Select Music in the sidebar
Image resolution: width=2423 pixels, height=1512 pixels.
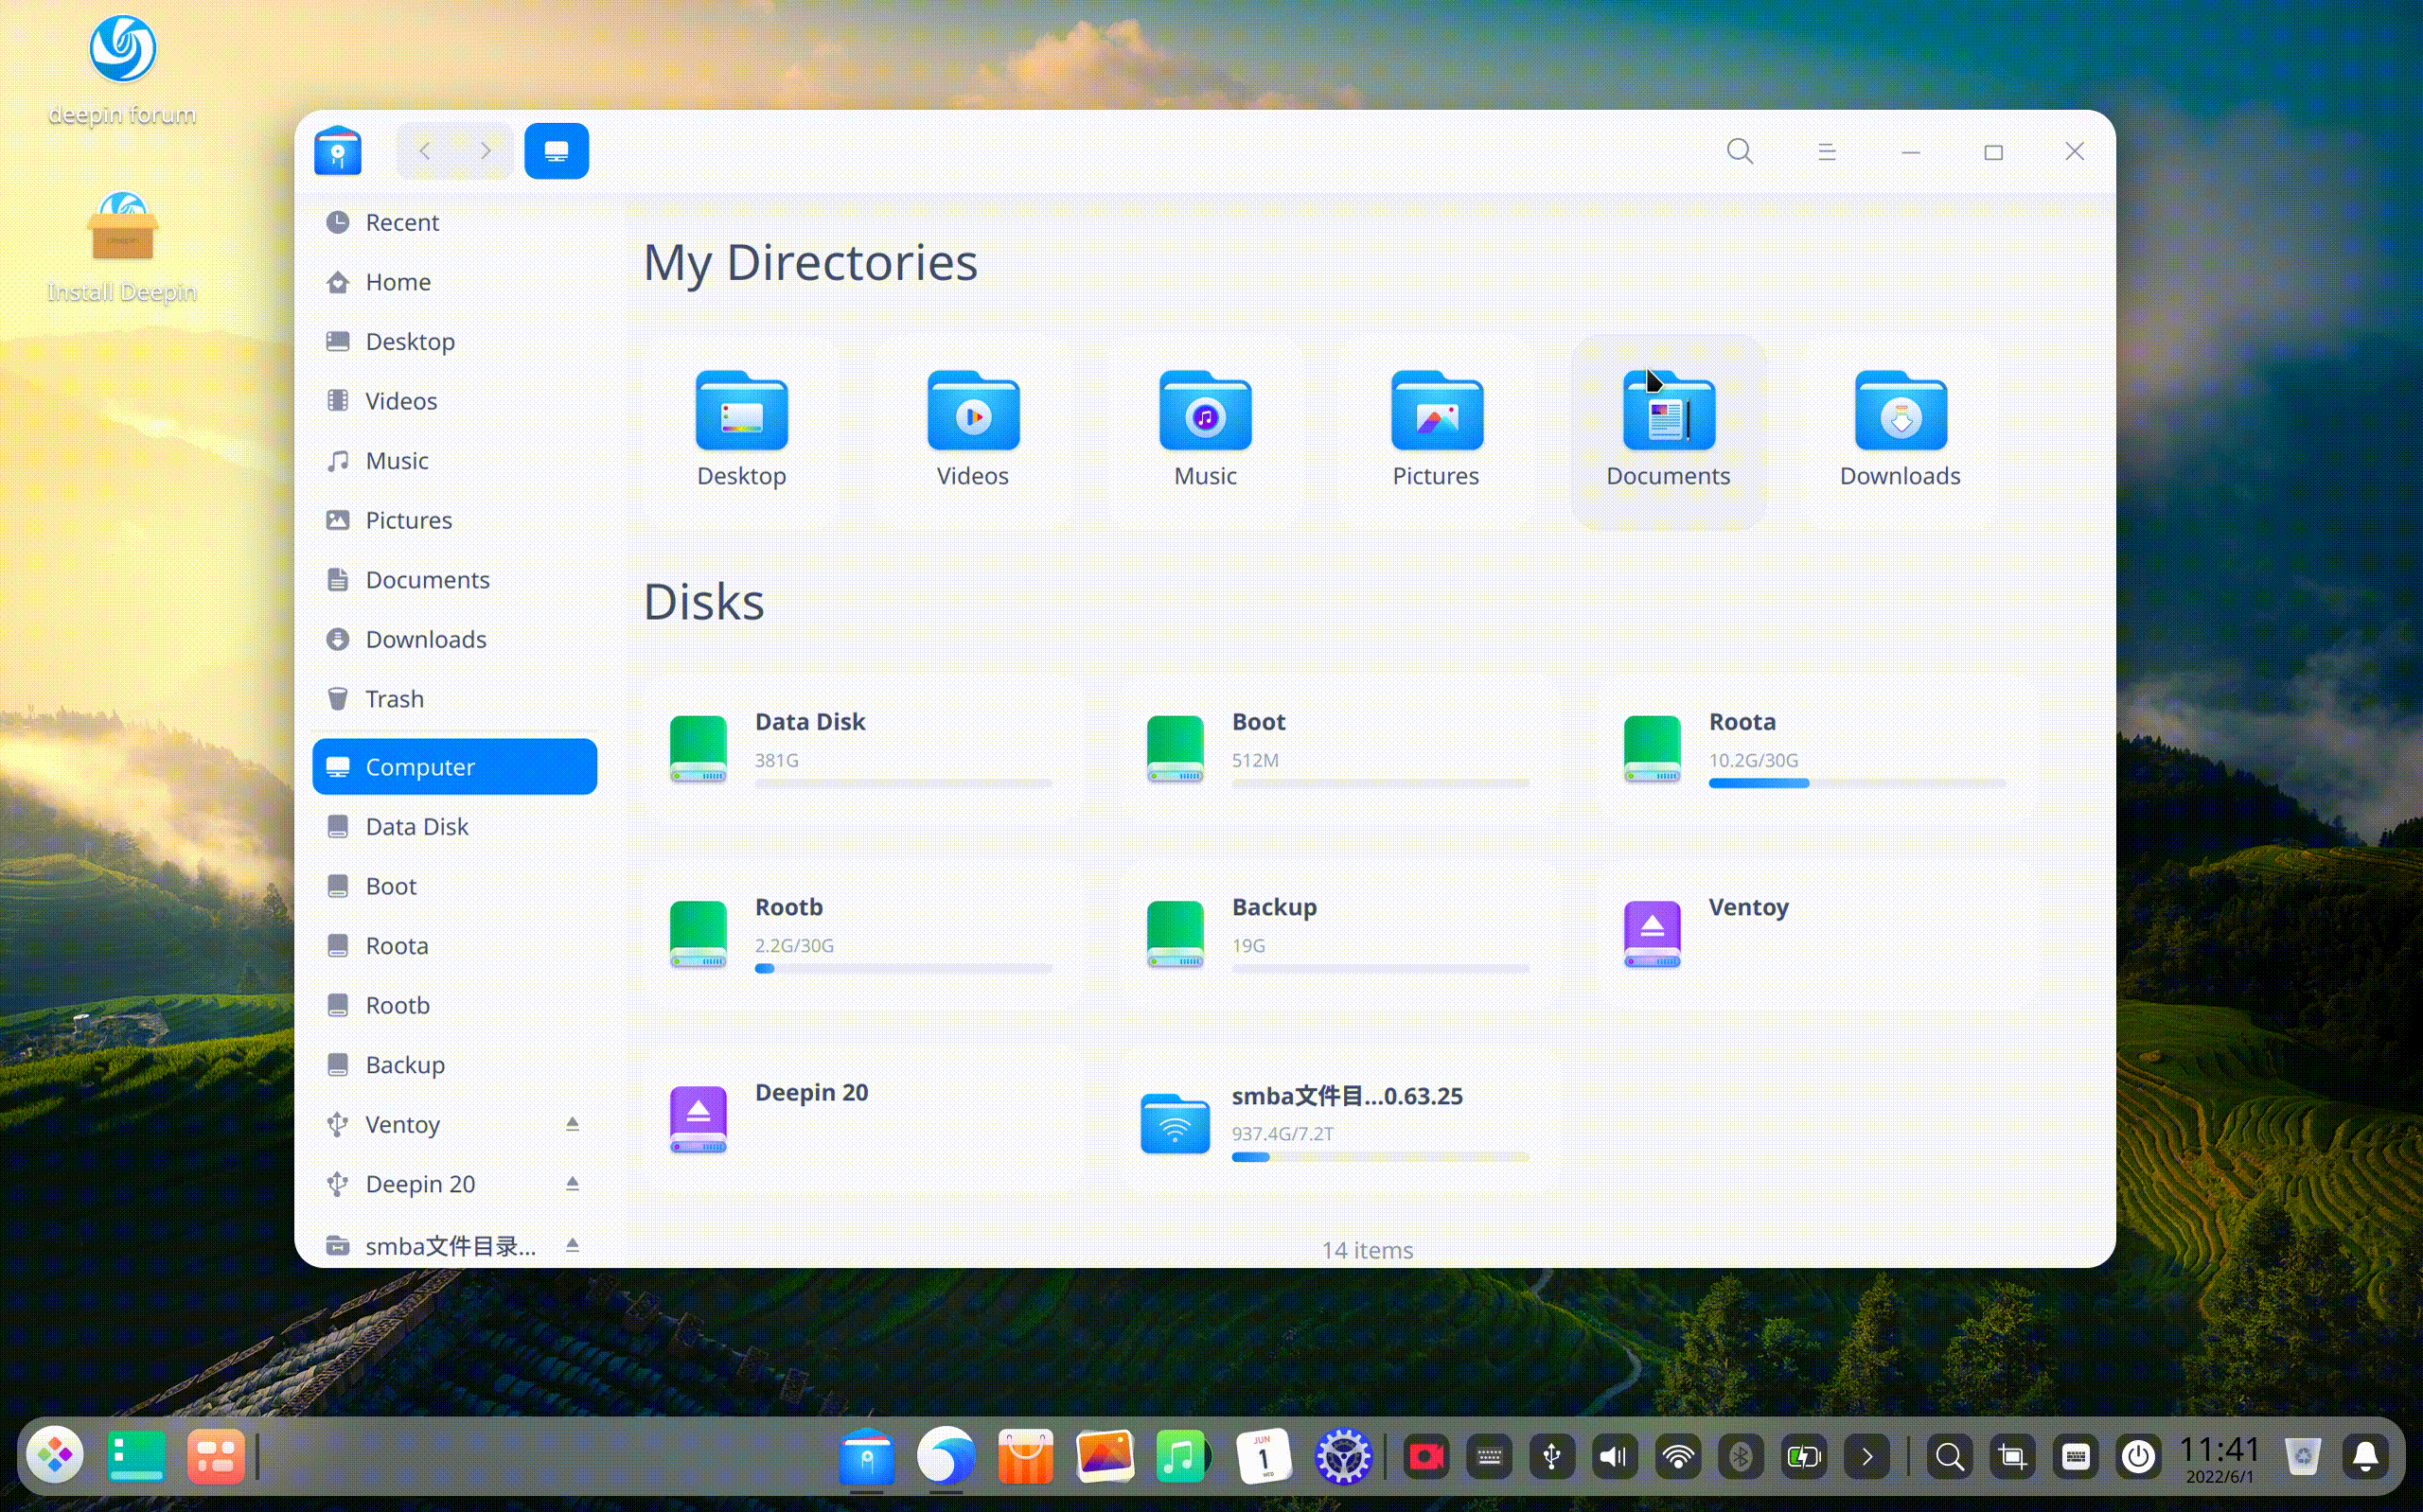[x=454, y=460]
